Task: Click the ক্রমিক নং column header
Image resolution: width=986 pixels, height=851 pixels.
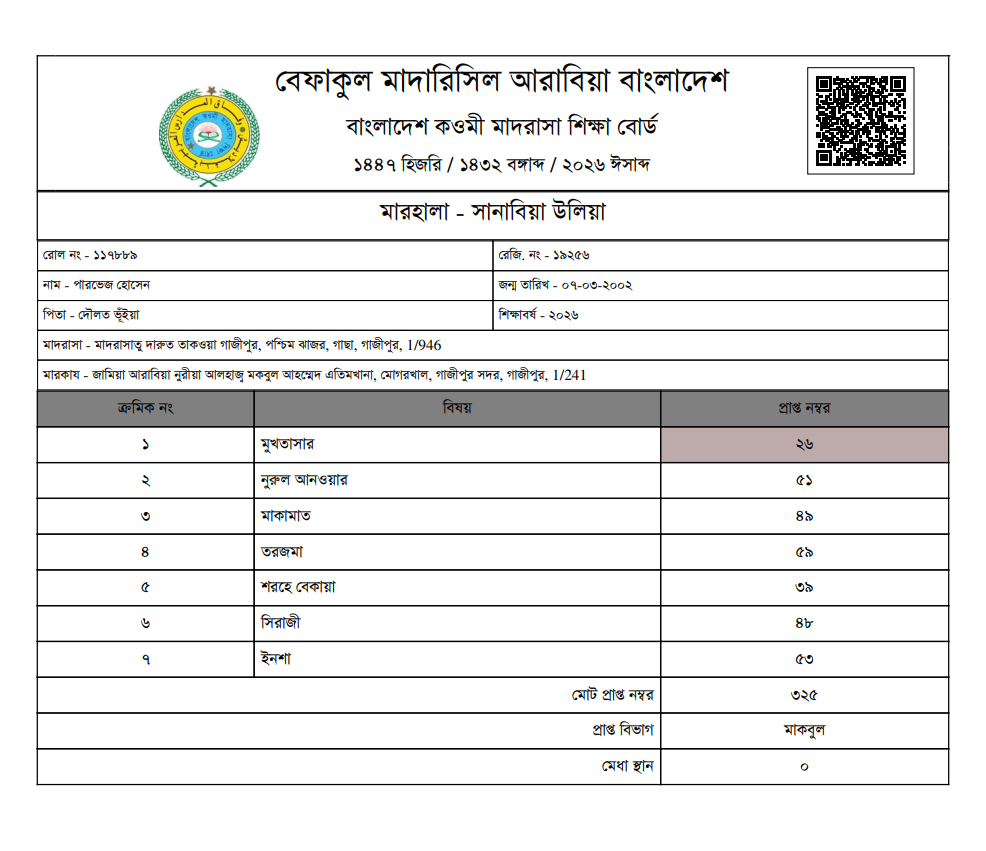Action: click(146, 408)
